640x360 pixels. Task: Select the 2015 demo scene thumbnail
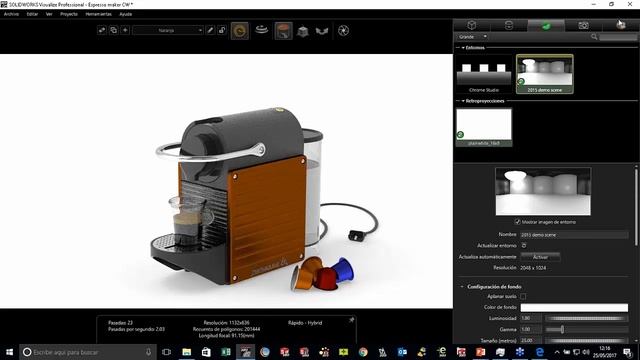(544, 74)
